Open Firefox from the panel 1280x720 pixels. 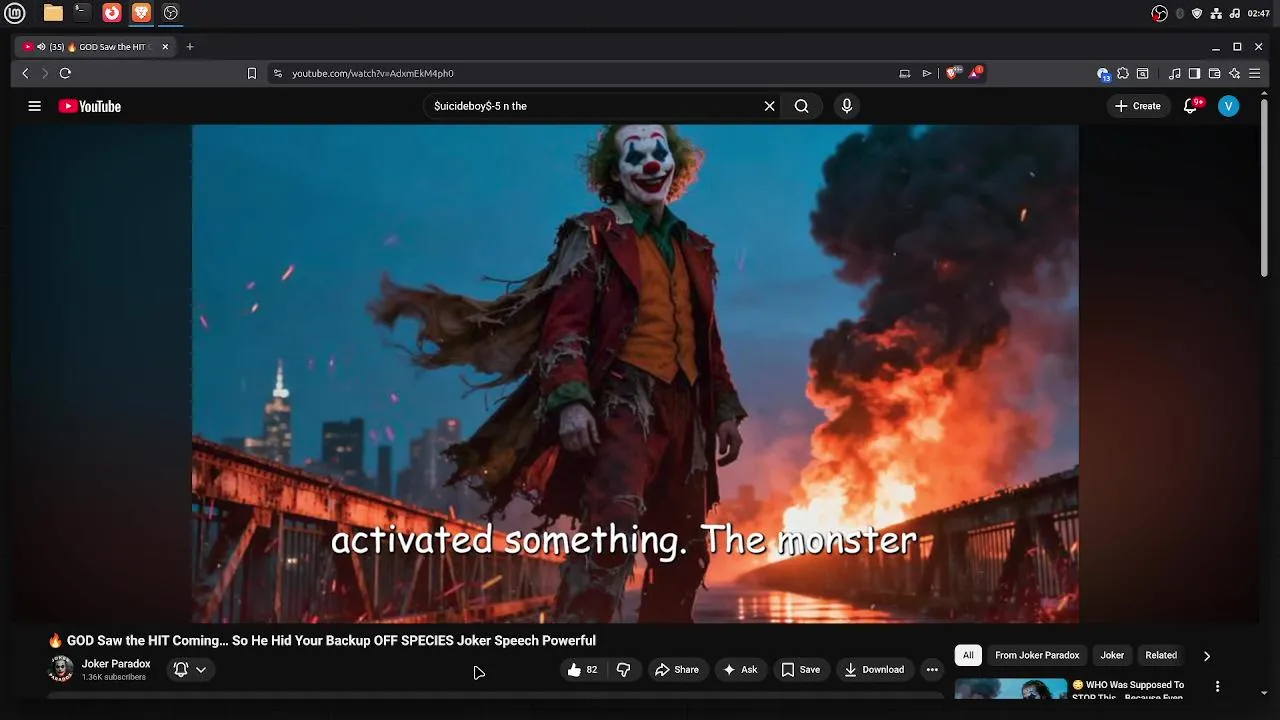click(x=112, y=13)
